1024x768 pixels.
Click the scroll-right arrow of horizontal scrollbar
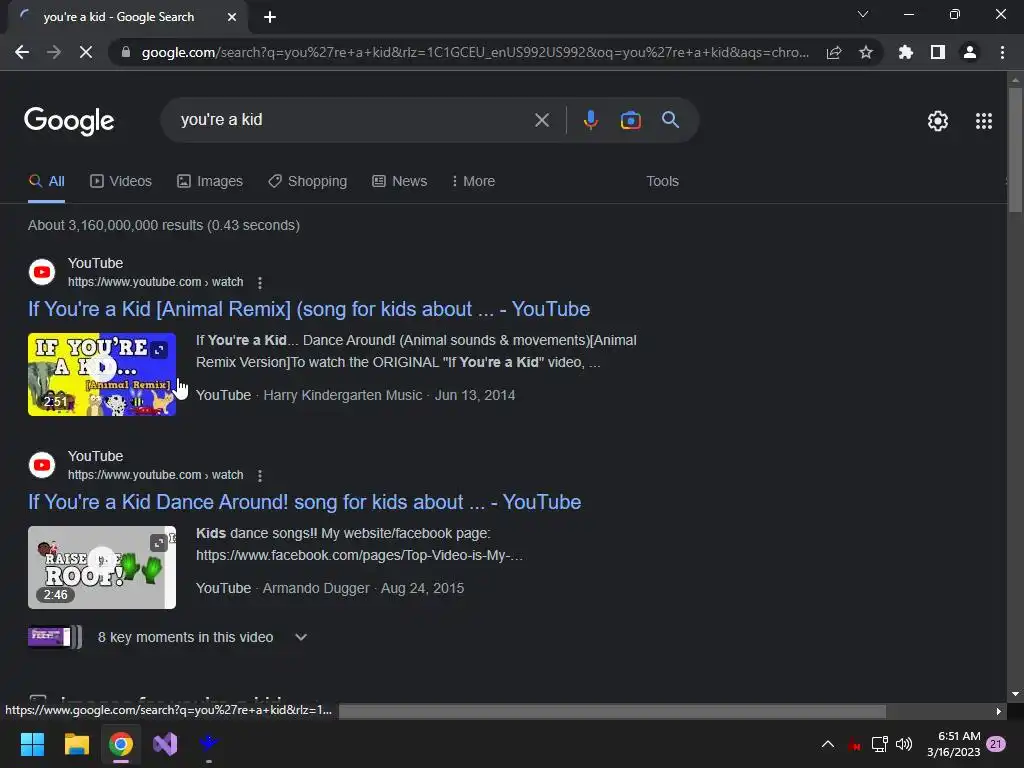[999, 711]
